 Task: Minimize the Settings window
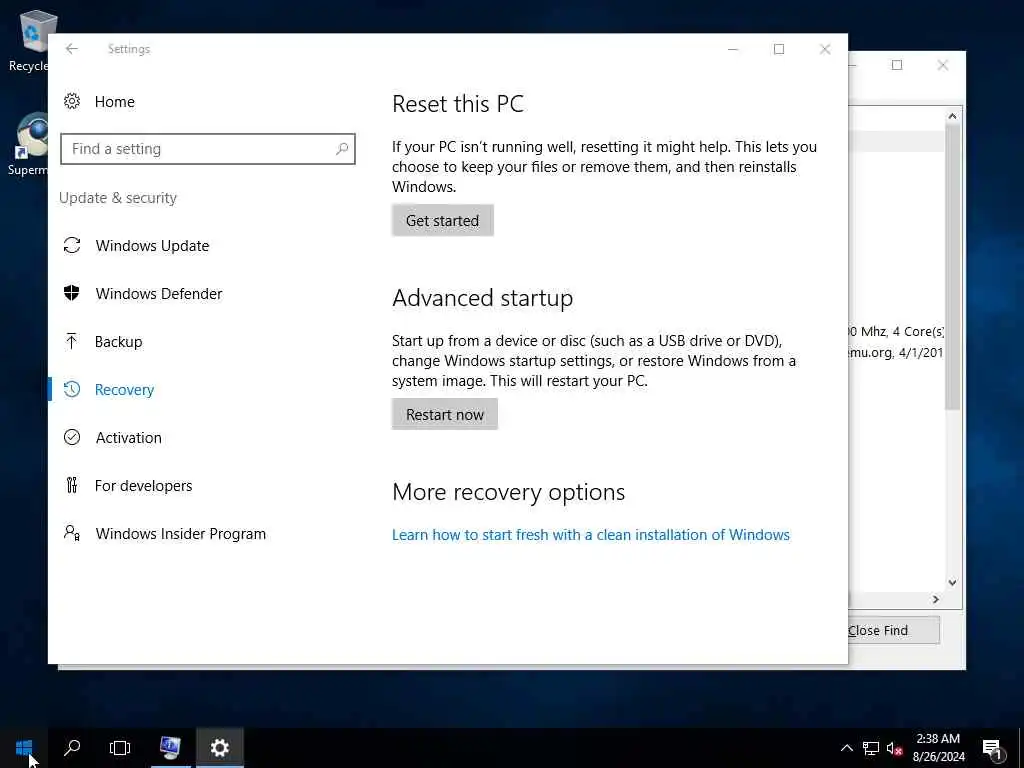click(x=733, y=49)
